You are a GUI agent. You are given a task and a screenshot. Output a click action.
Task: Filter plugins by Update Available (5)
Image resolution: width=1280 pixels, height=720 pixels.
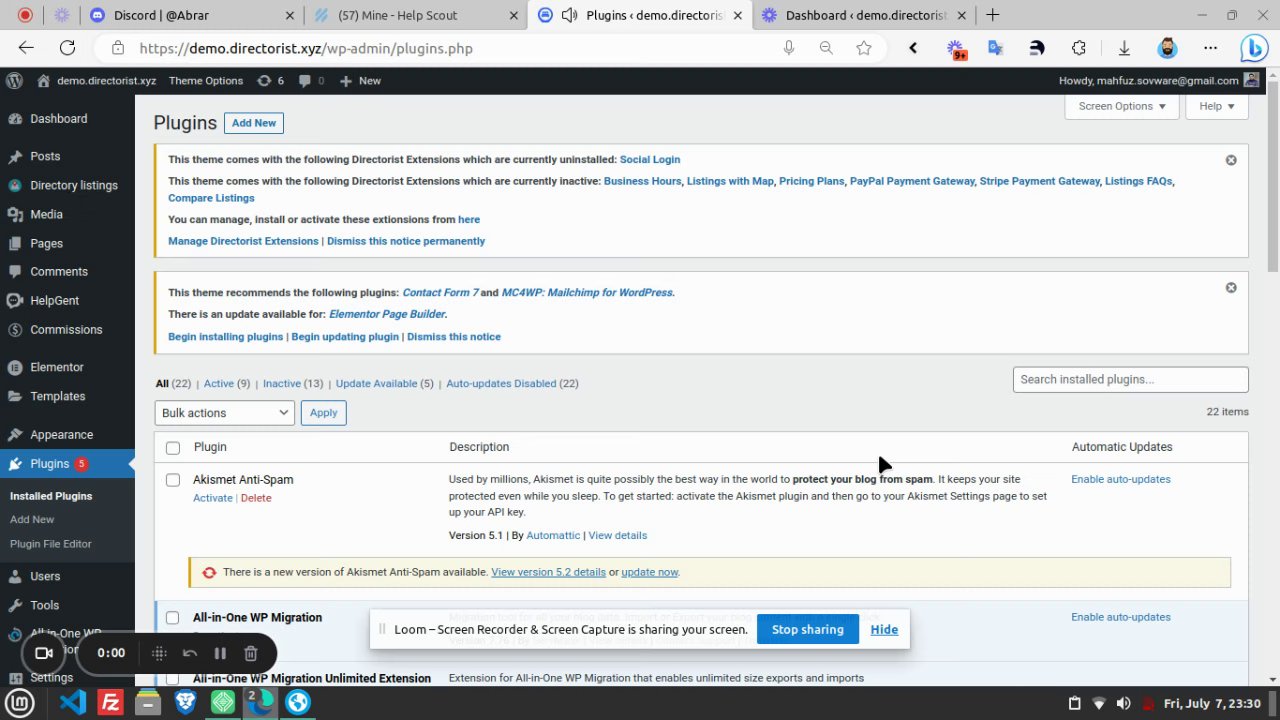pyautogui.click(x=385, y=384)
